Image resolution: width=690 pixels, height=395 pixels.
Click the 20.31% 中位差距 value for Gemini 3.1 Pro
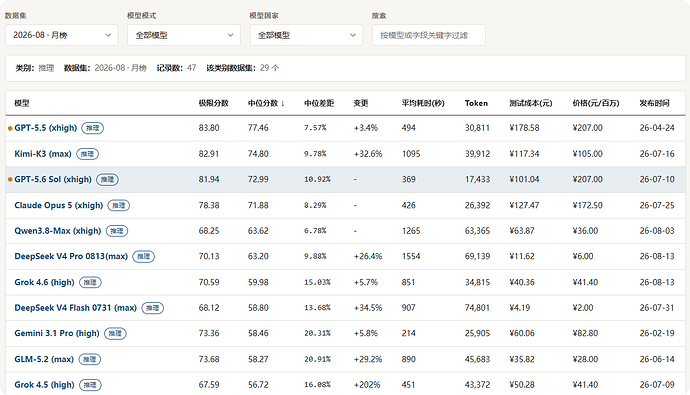[x=317, y=333]
